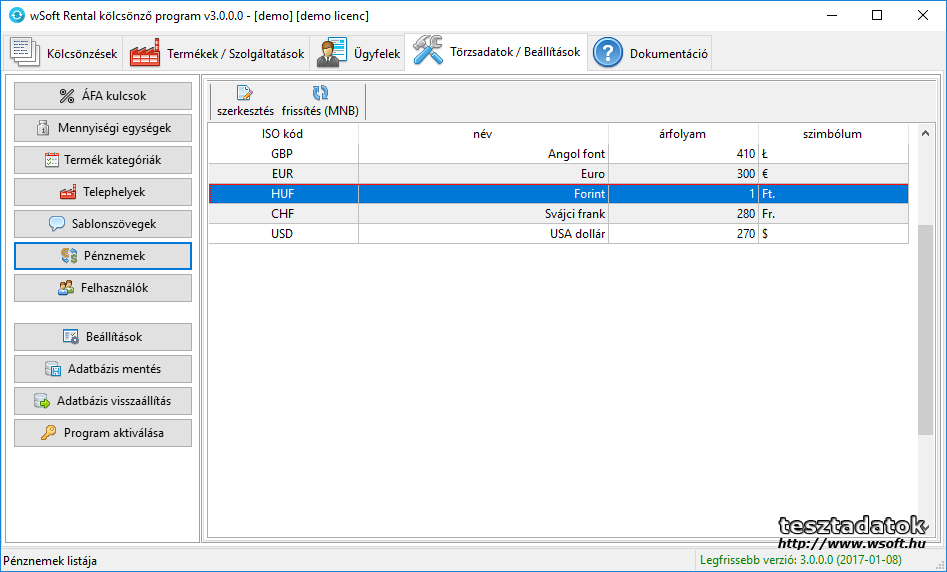Image resolution: width=947 pixels, height=572 pixels.
Task: Open the Dokumentáció tab
Action: coord(649,53)
